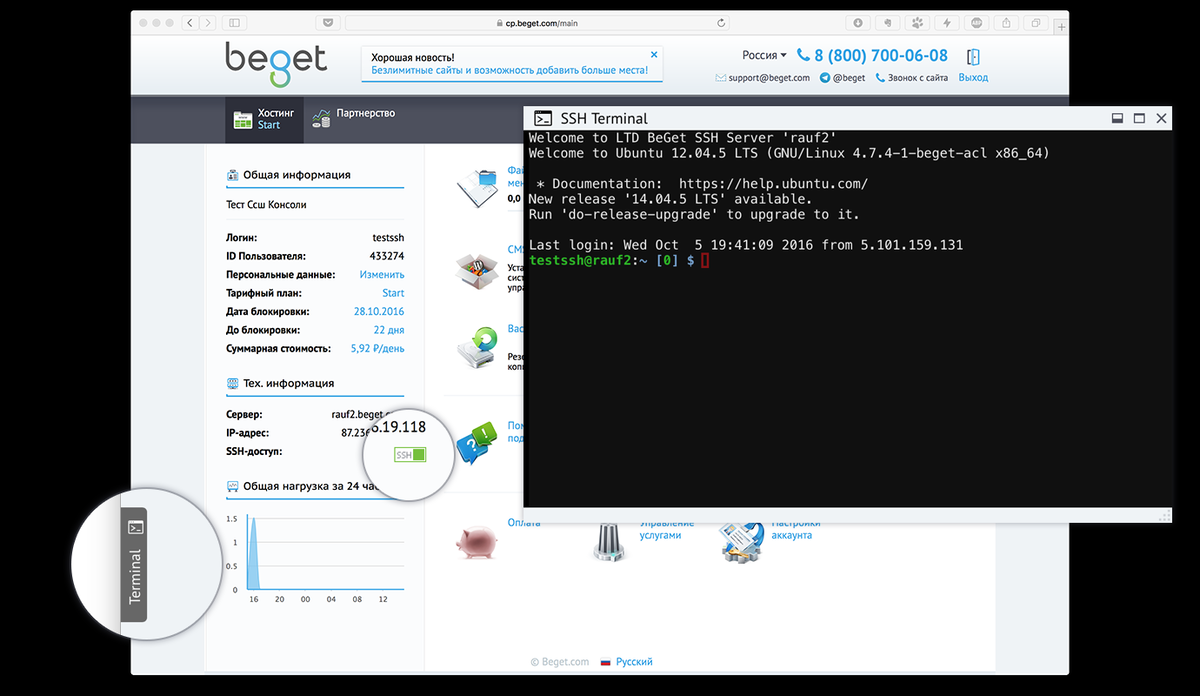Switch to the Хостинг Start tab
The height and width of the screenshot is (696, 1200).
pos(263,119)
